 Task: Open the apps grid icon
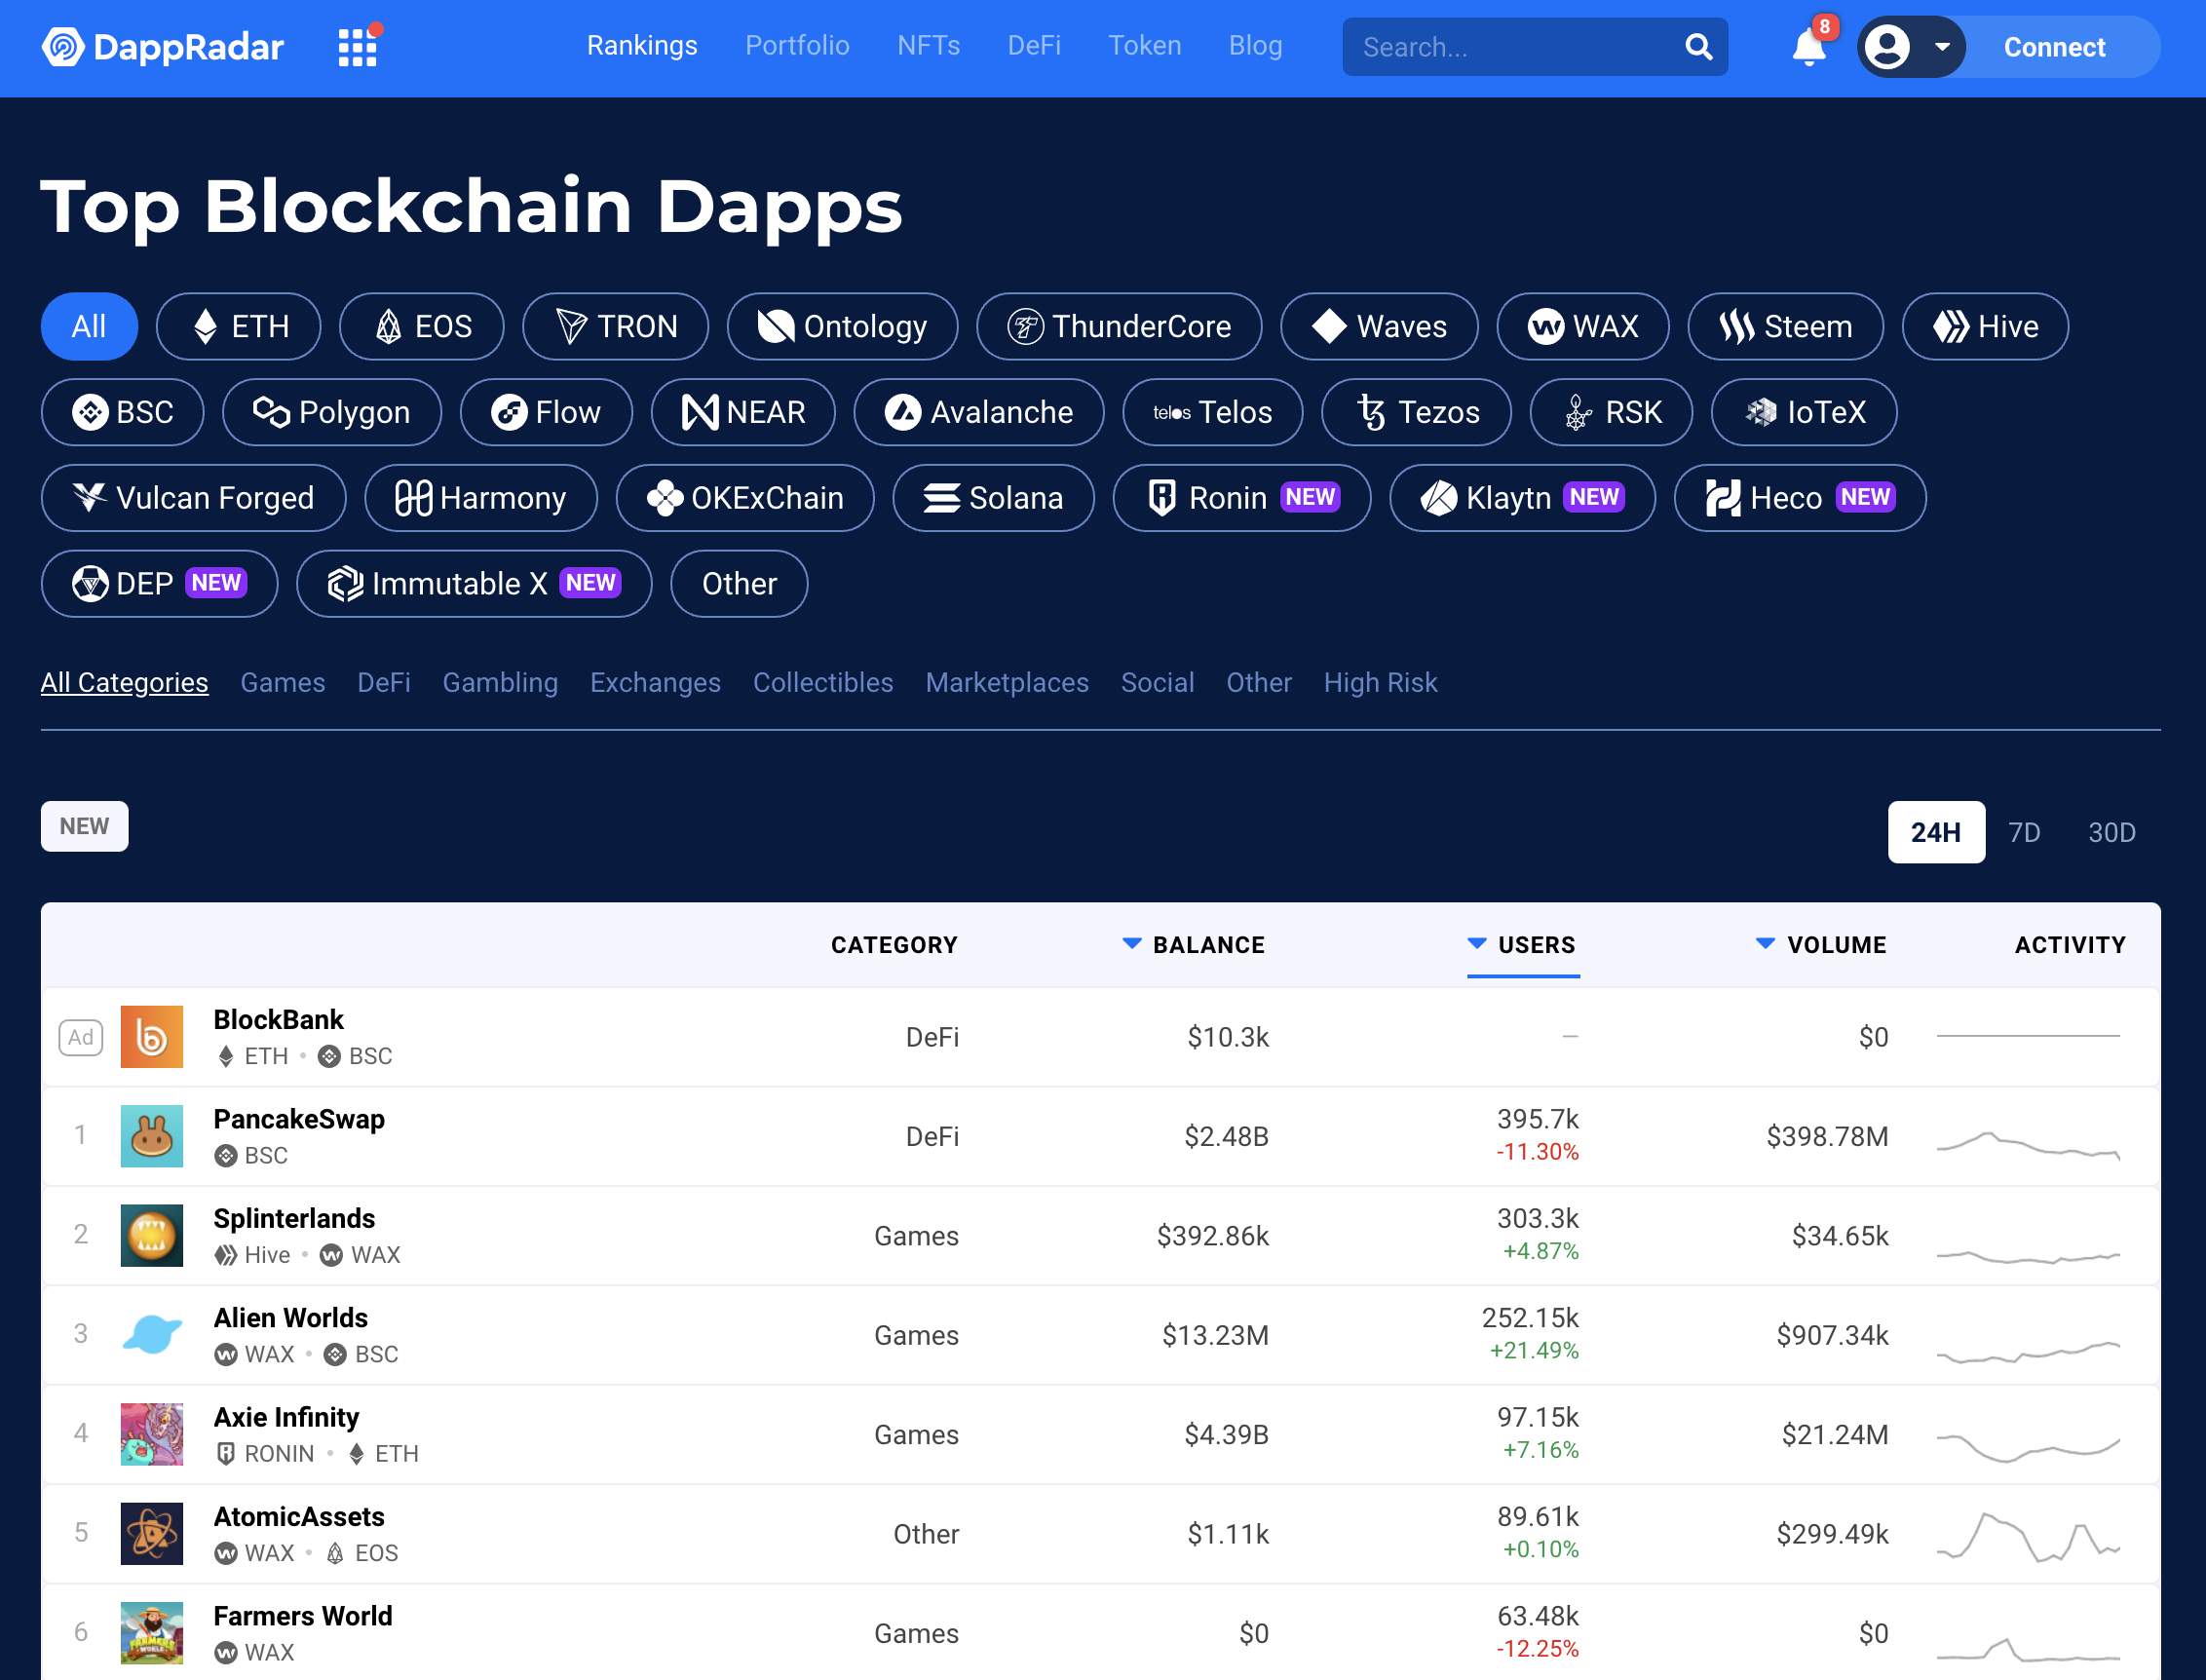(358, 46)
